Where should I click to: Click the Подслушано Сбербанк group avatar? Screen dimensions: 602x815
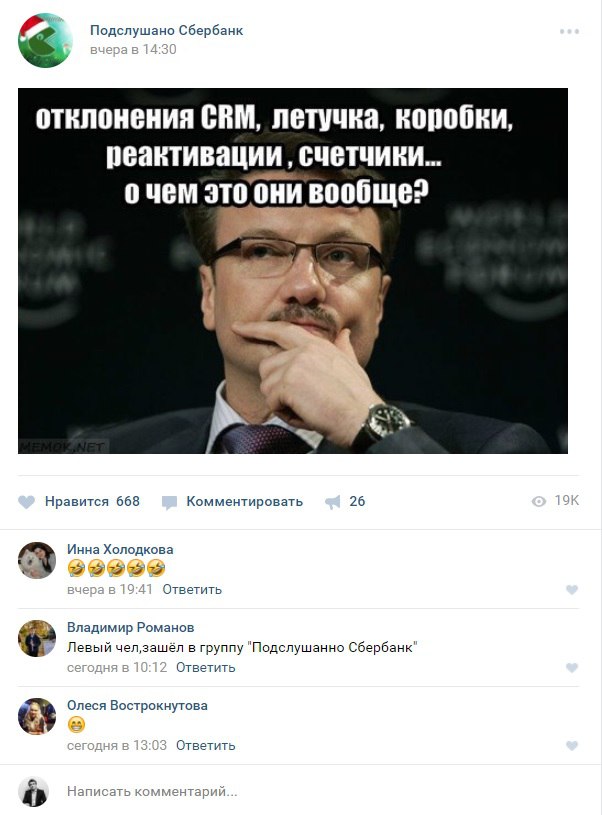tap(45, 41)
